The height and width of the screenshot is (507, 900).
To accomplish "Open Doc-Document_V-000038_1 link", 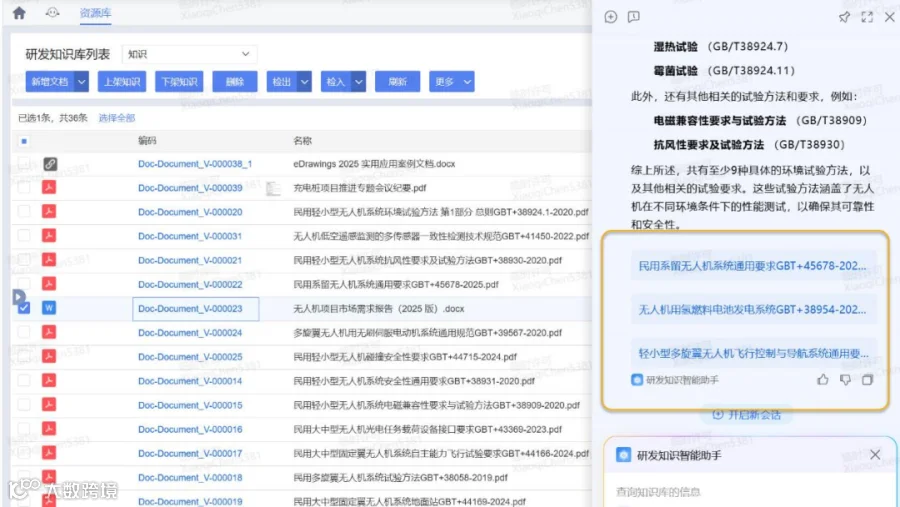I will click(x=195, y=164).
